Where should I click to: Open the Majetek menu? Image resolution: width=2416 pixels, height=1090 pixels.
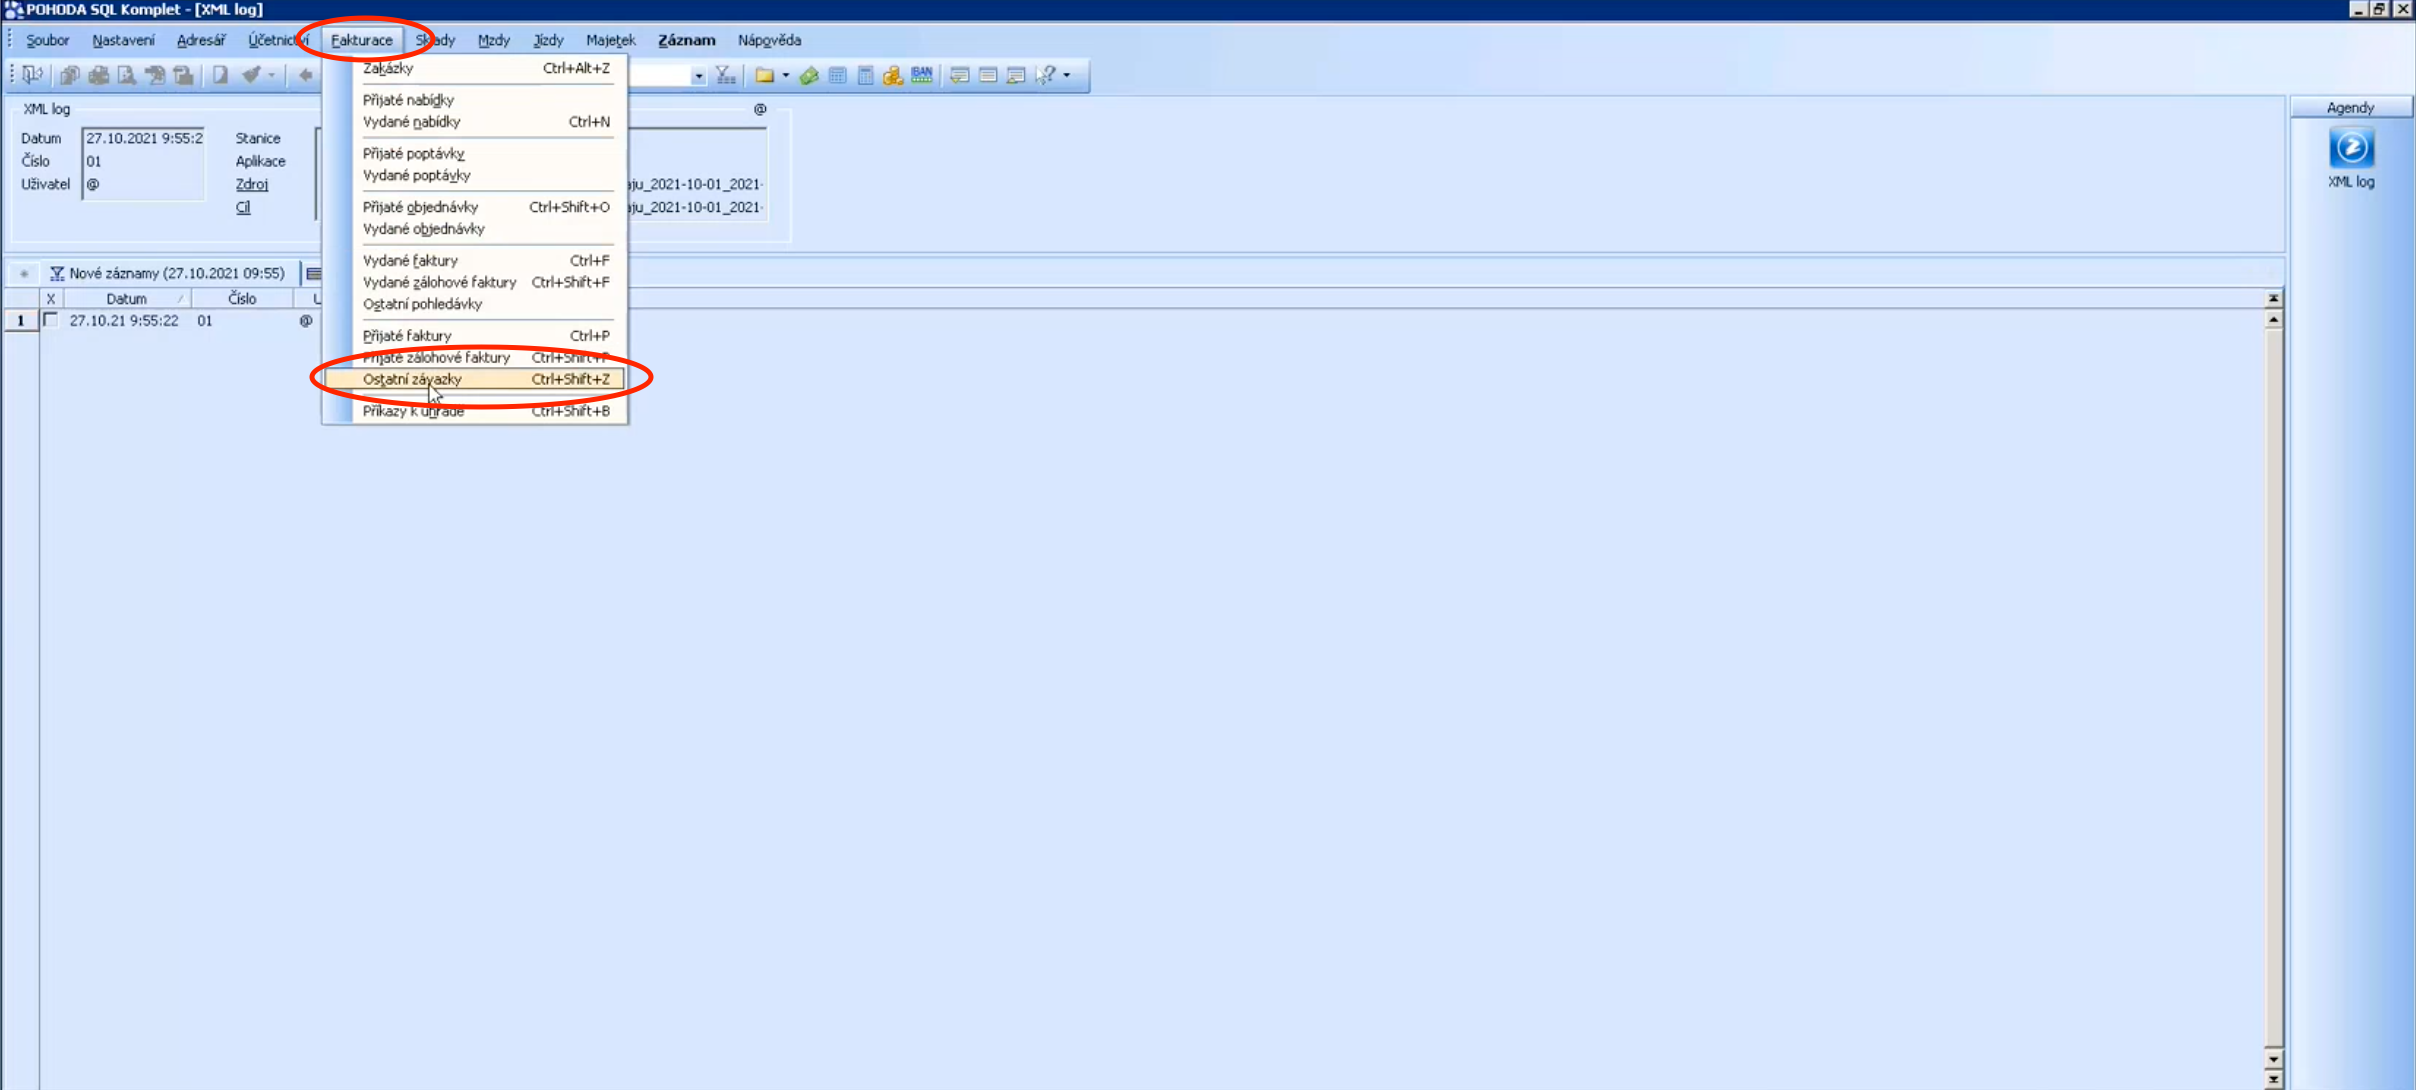click(610, 40)
